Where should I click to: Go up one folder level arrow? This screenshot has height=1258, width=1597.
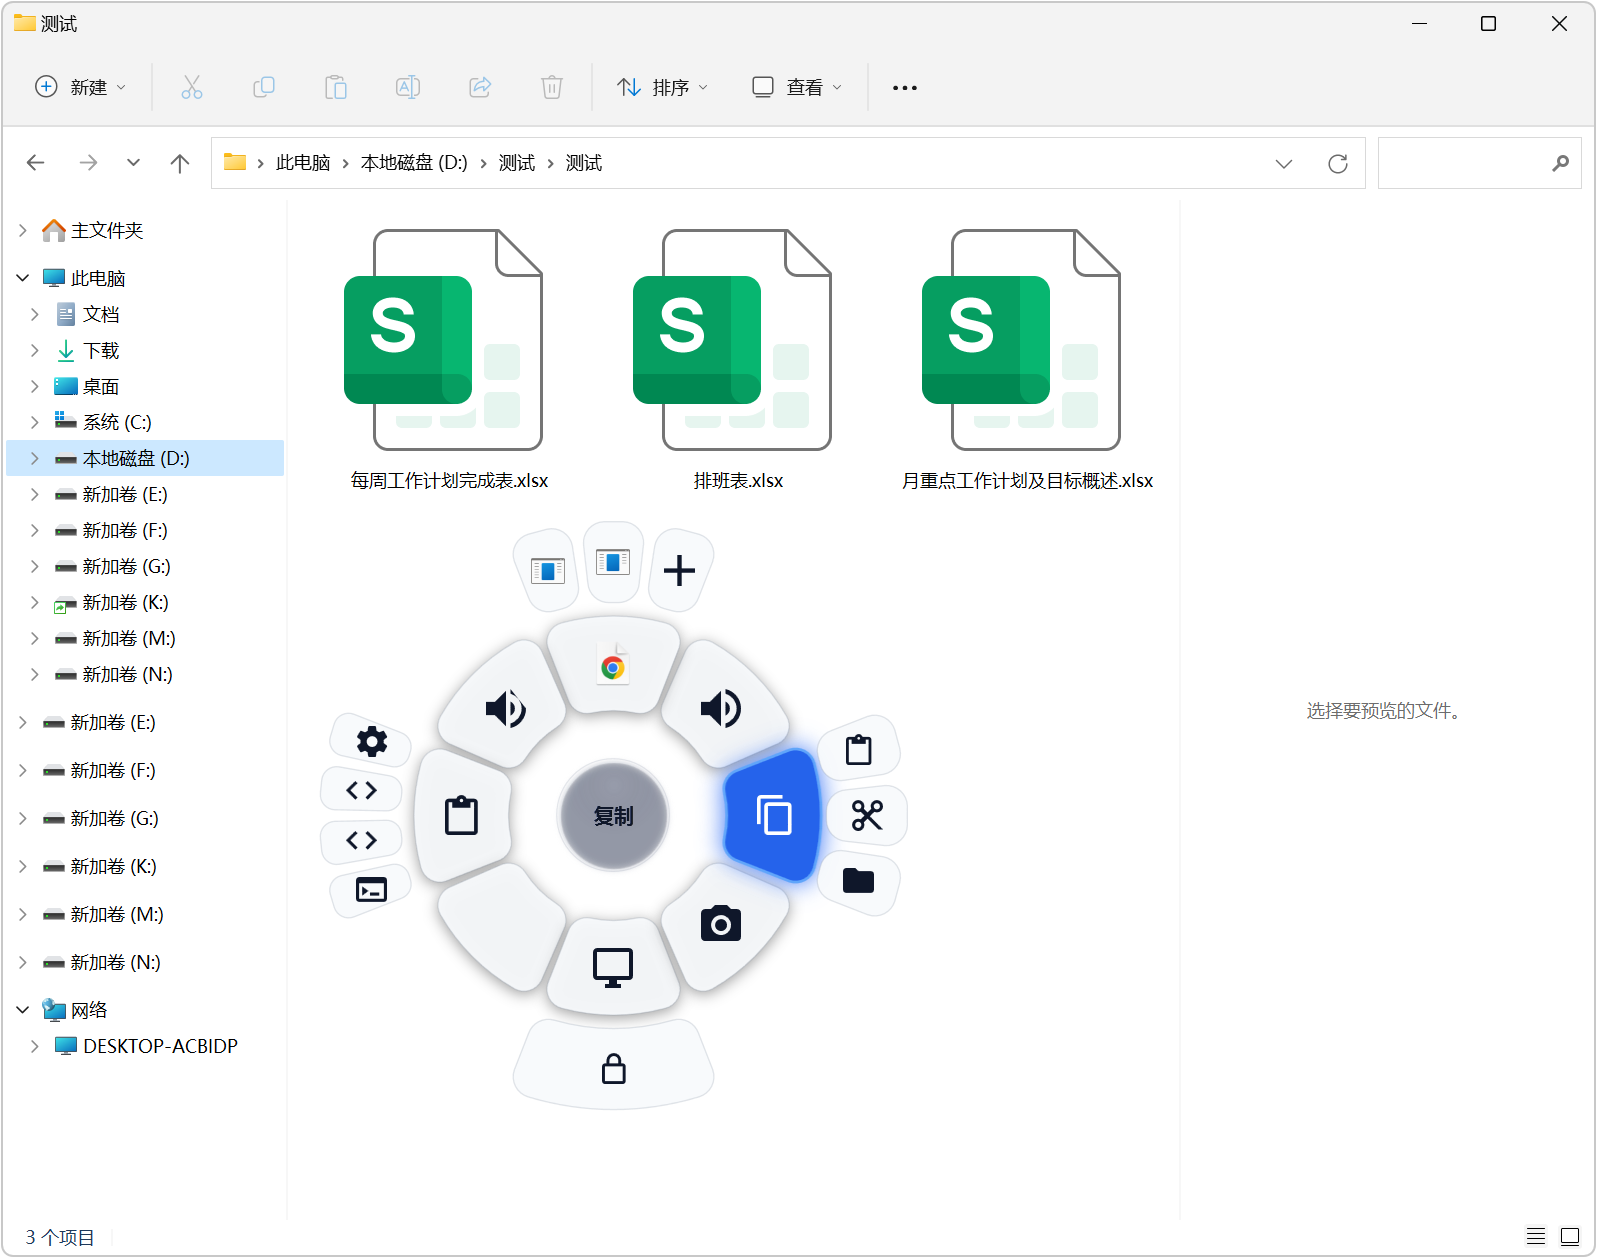pyautogui.click(x=180, y=163)
